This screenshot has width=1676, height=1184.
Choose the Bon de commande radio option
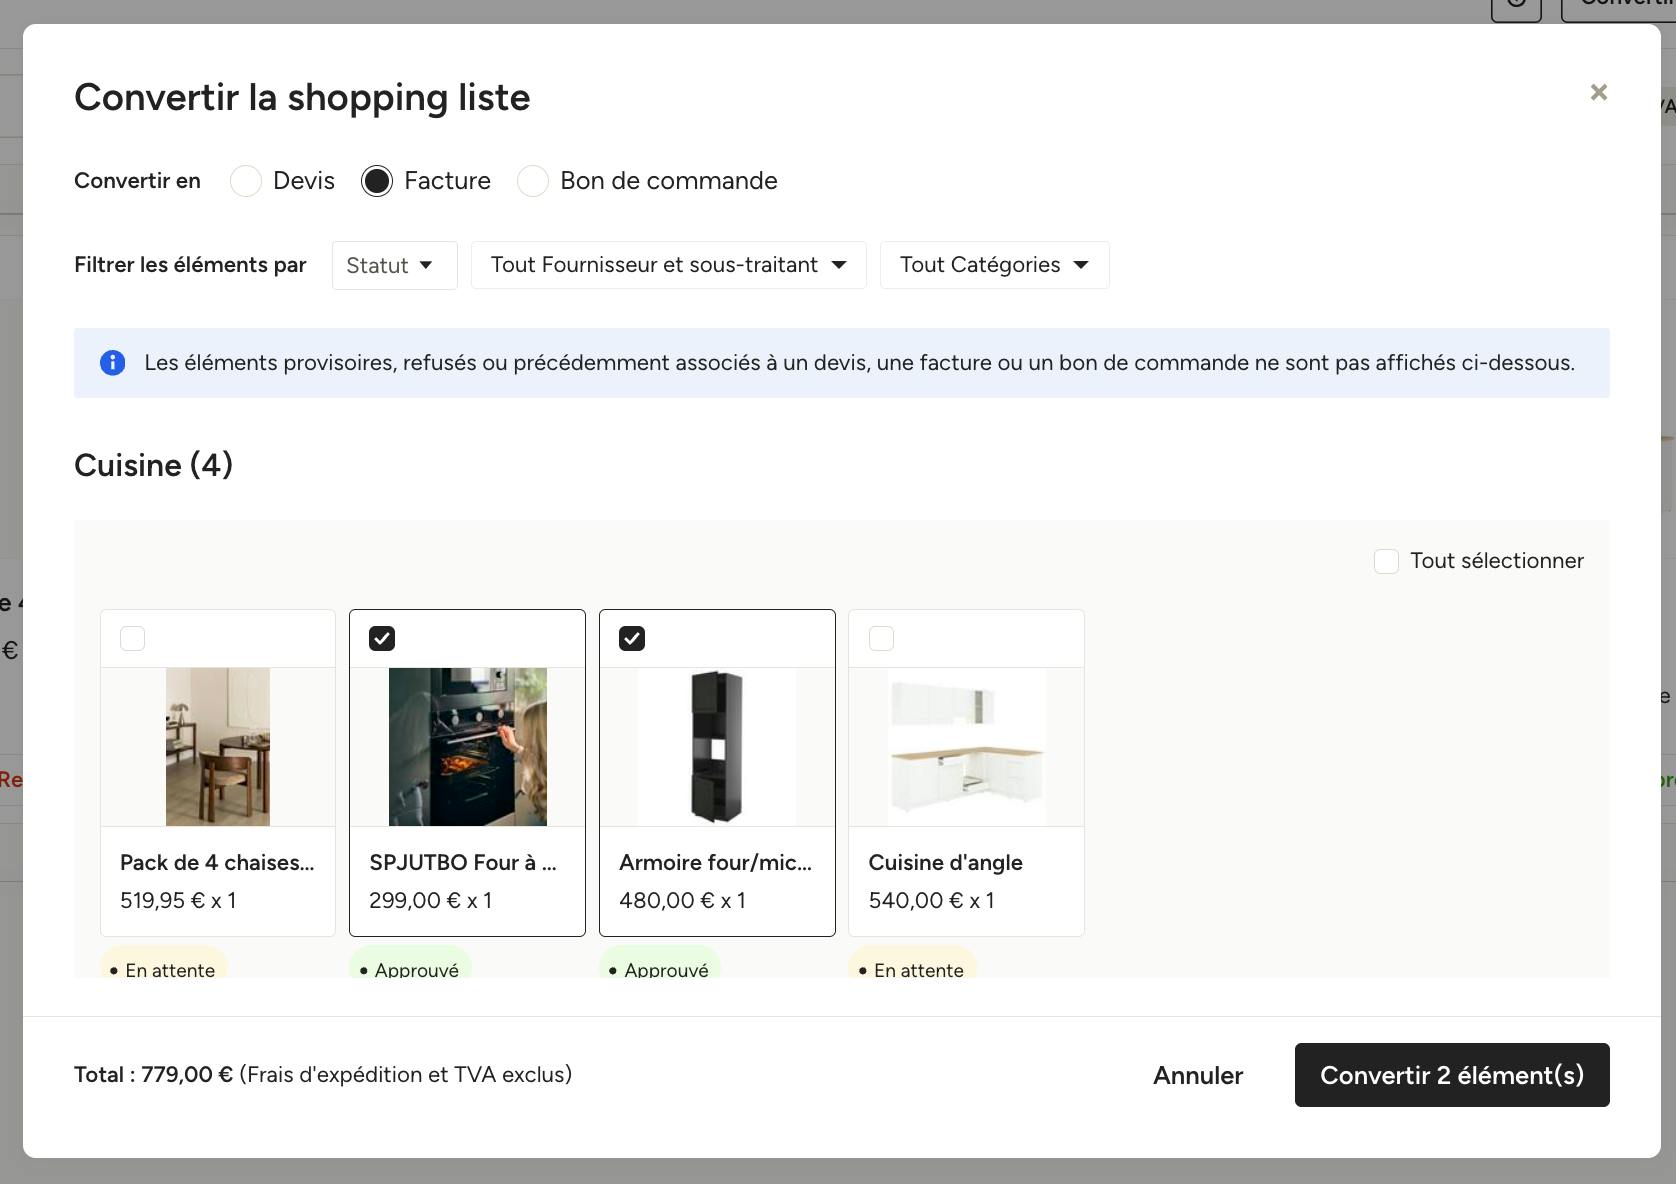[x=533, y=181]
